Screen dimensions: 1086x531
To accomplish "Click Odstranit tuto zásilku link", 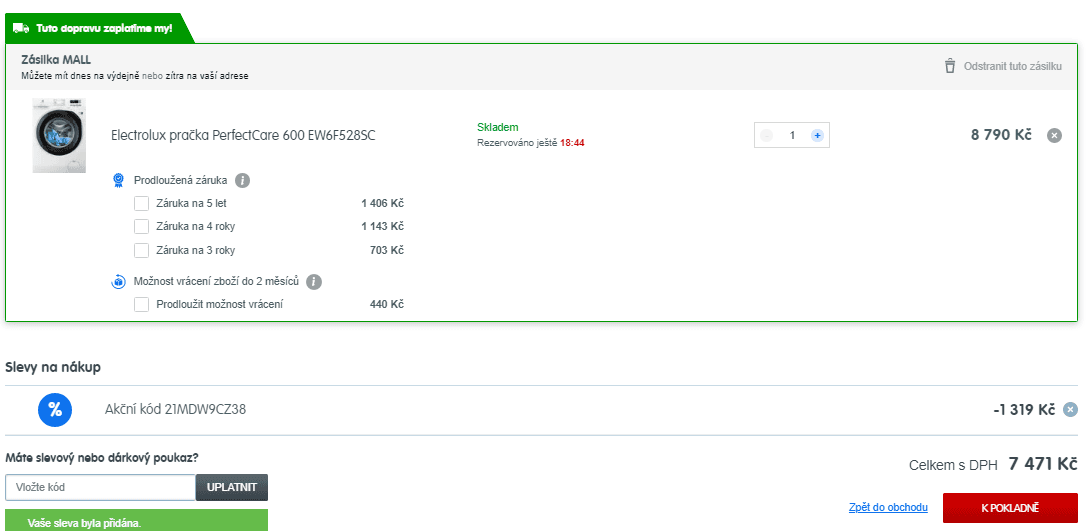I will 1013,66.
